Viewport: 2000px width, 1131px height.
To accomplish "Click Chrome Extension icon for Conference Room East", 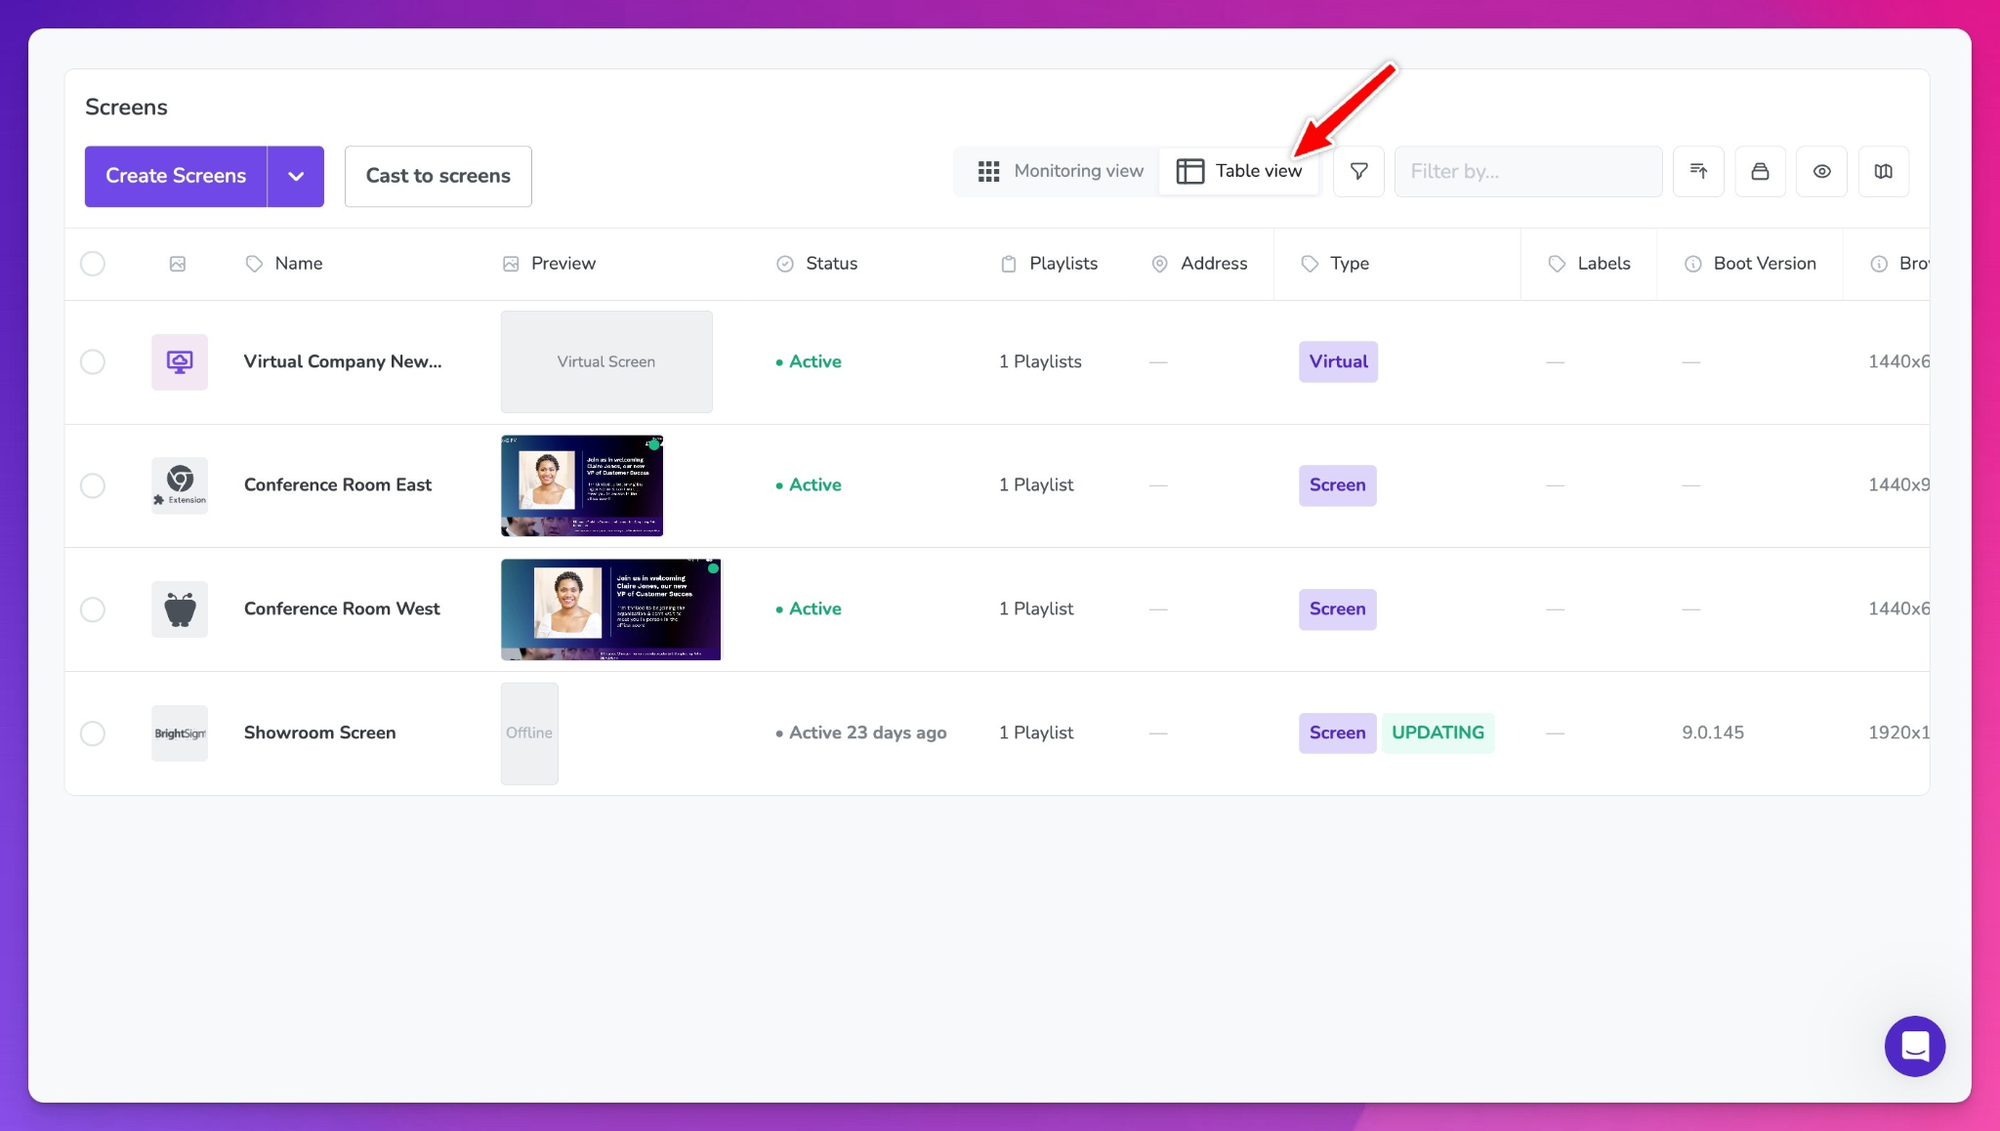I will 180,485.
